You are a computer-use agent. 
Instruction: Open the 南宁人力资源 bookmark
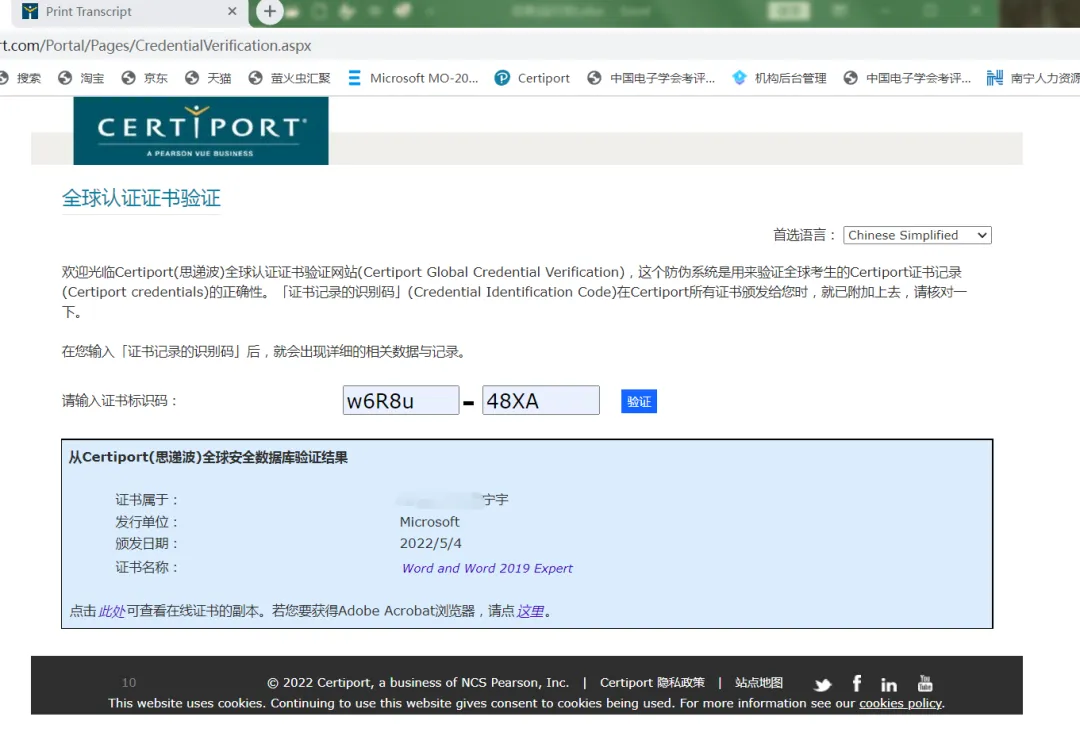coord(1033,78)
